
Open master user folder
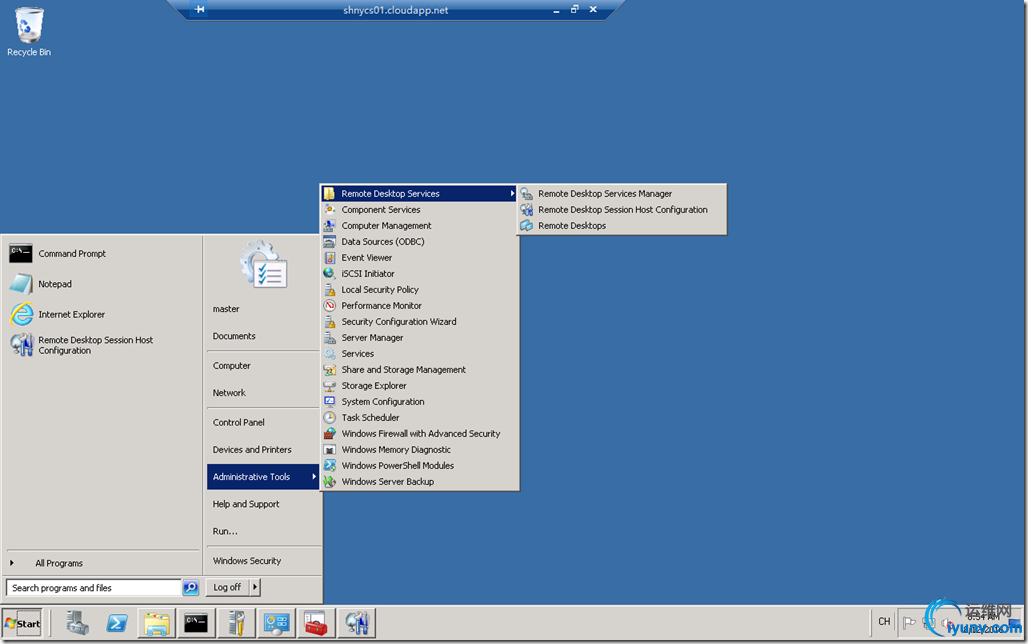(x=264, y=309)
